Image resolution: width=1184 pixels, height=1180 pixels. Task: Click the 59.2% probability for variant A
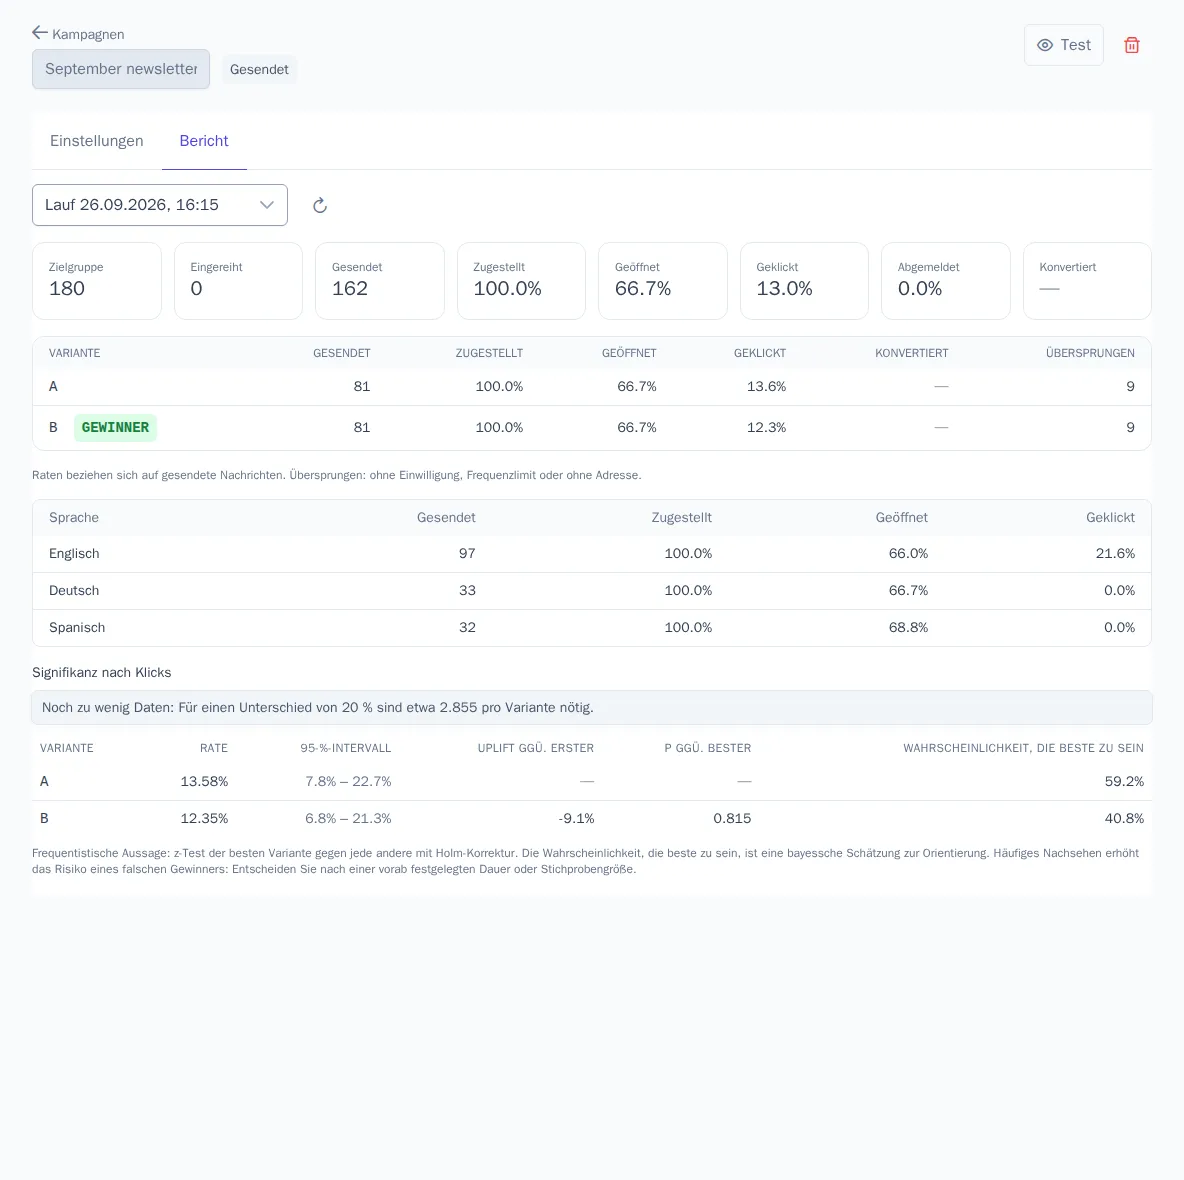point(1124,781)
